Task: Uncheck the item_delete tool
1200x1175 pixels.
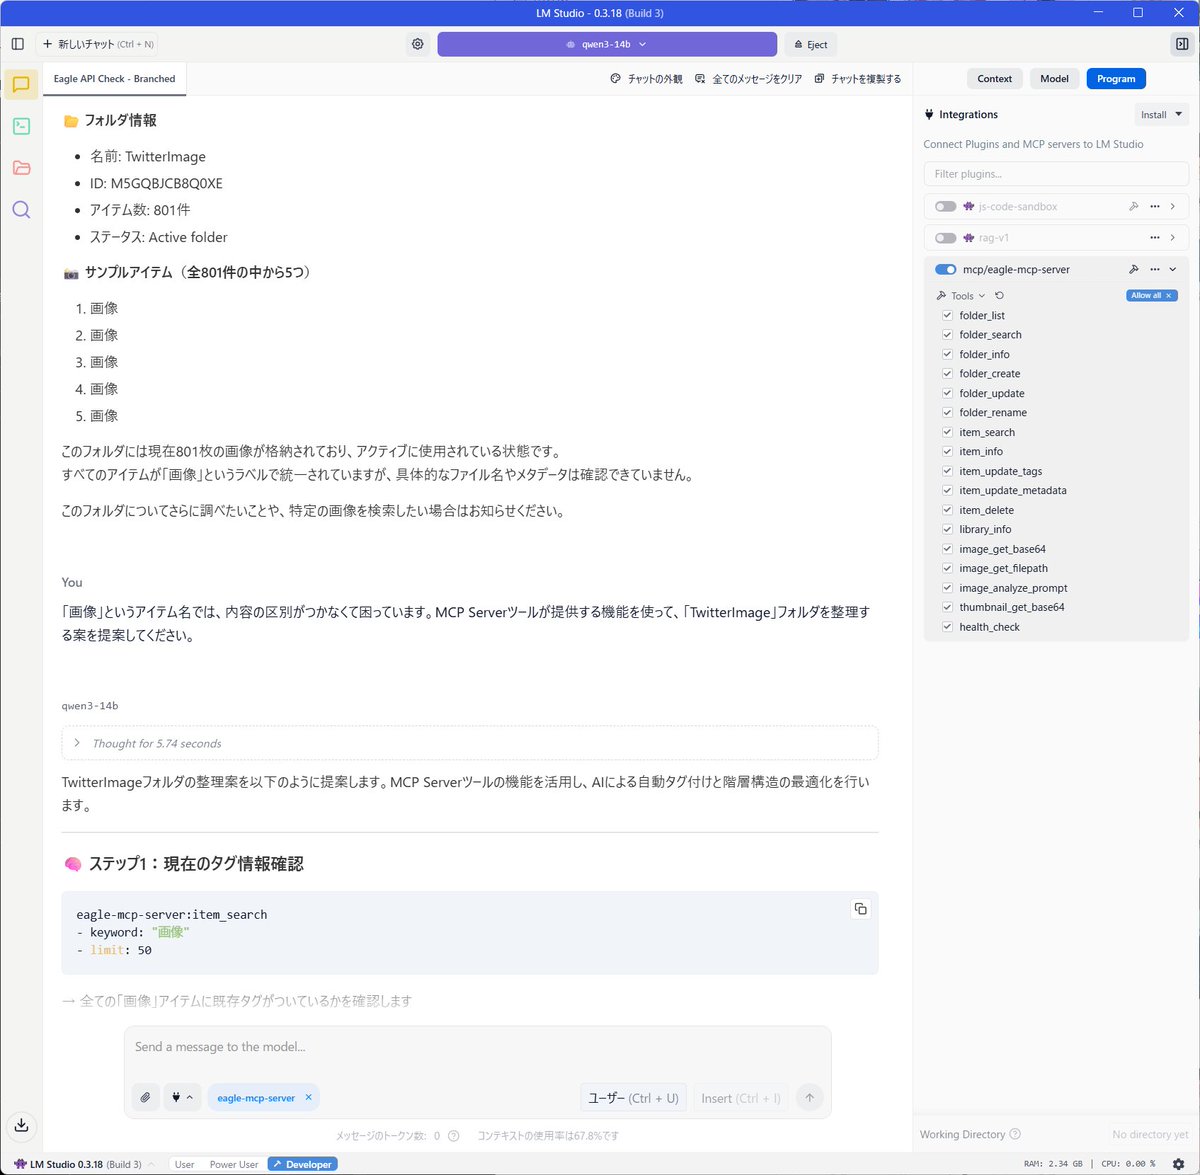Action: (x=947, y=510)
